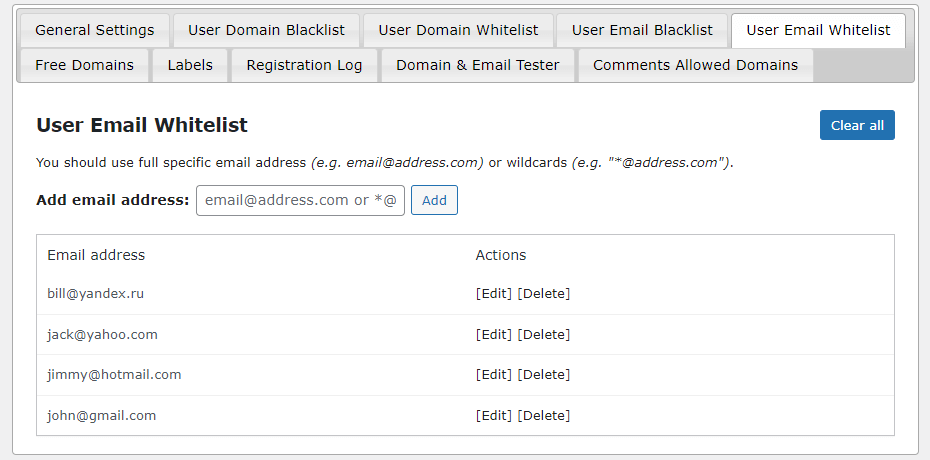Focus the Add email address field

tap(300, 200)
